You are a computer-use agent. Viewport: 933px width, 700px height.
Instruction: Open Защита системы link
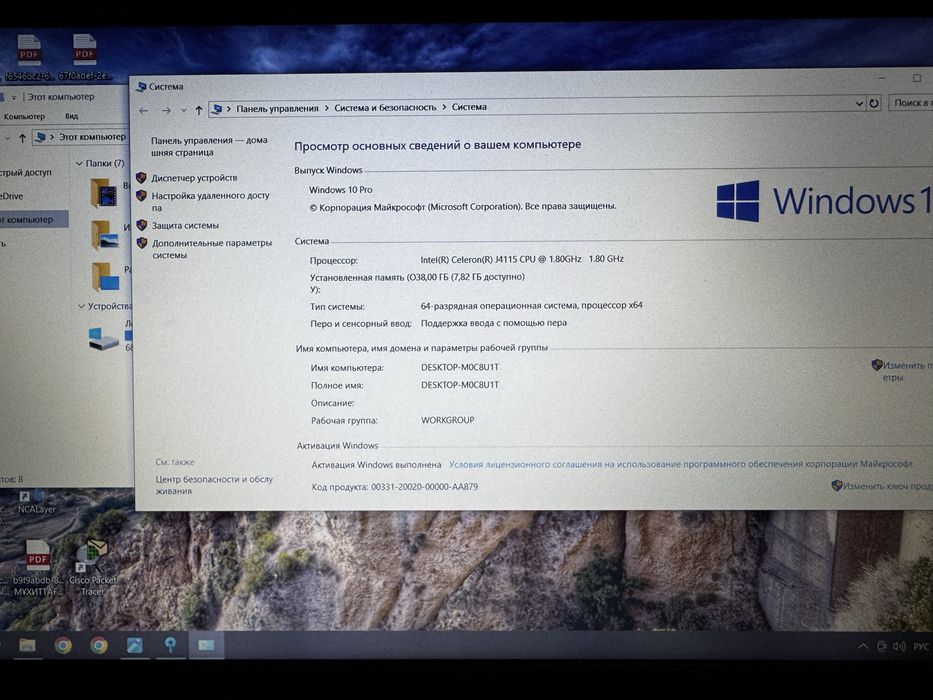coord(185,226)
